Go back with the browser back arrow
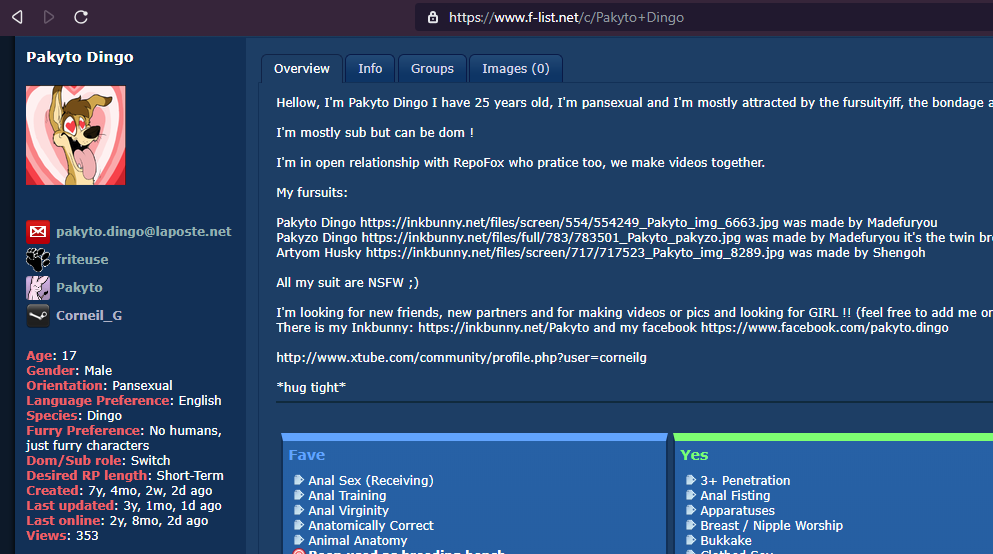Screen dimensions: 993x554 tap(18, 17)
